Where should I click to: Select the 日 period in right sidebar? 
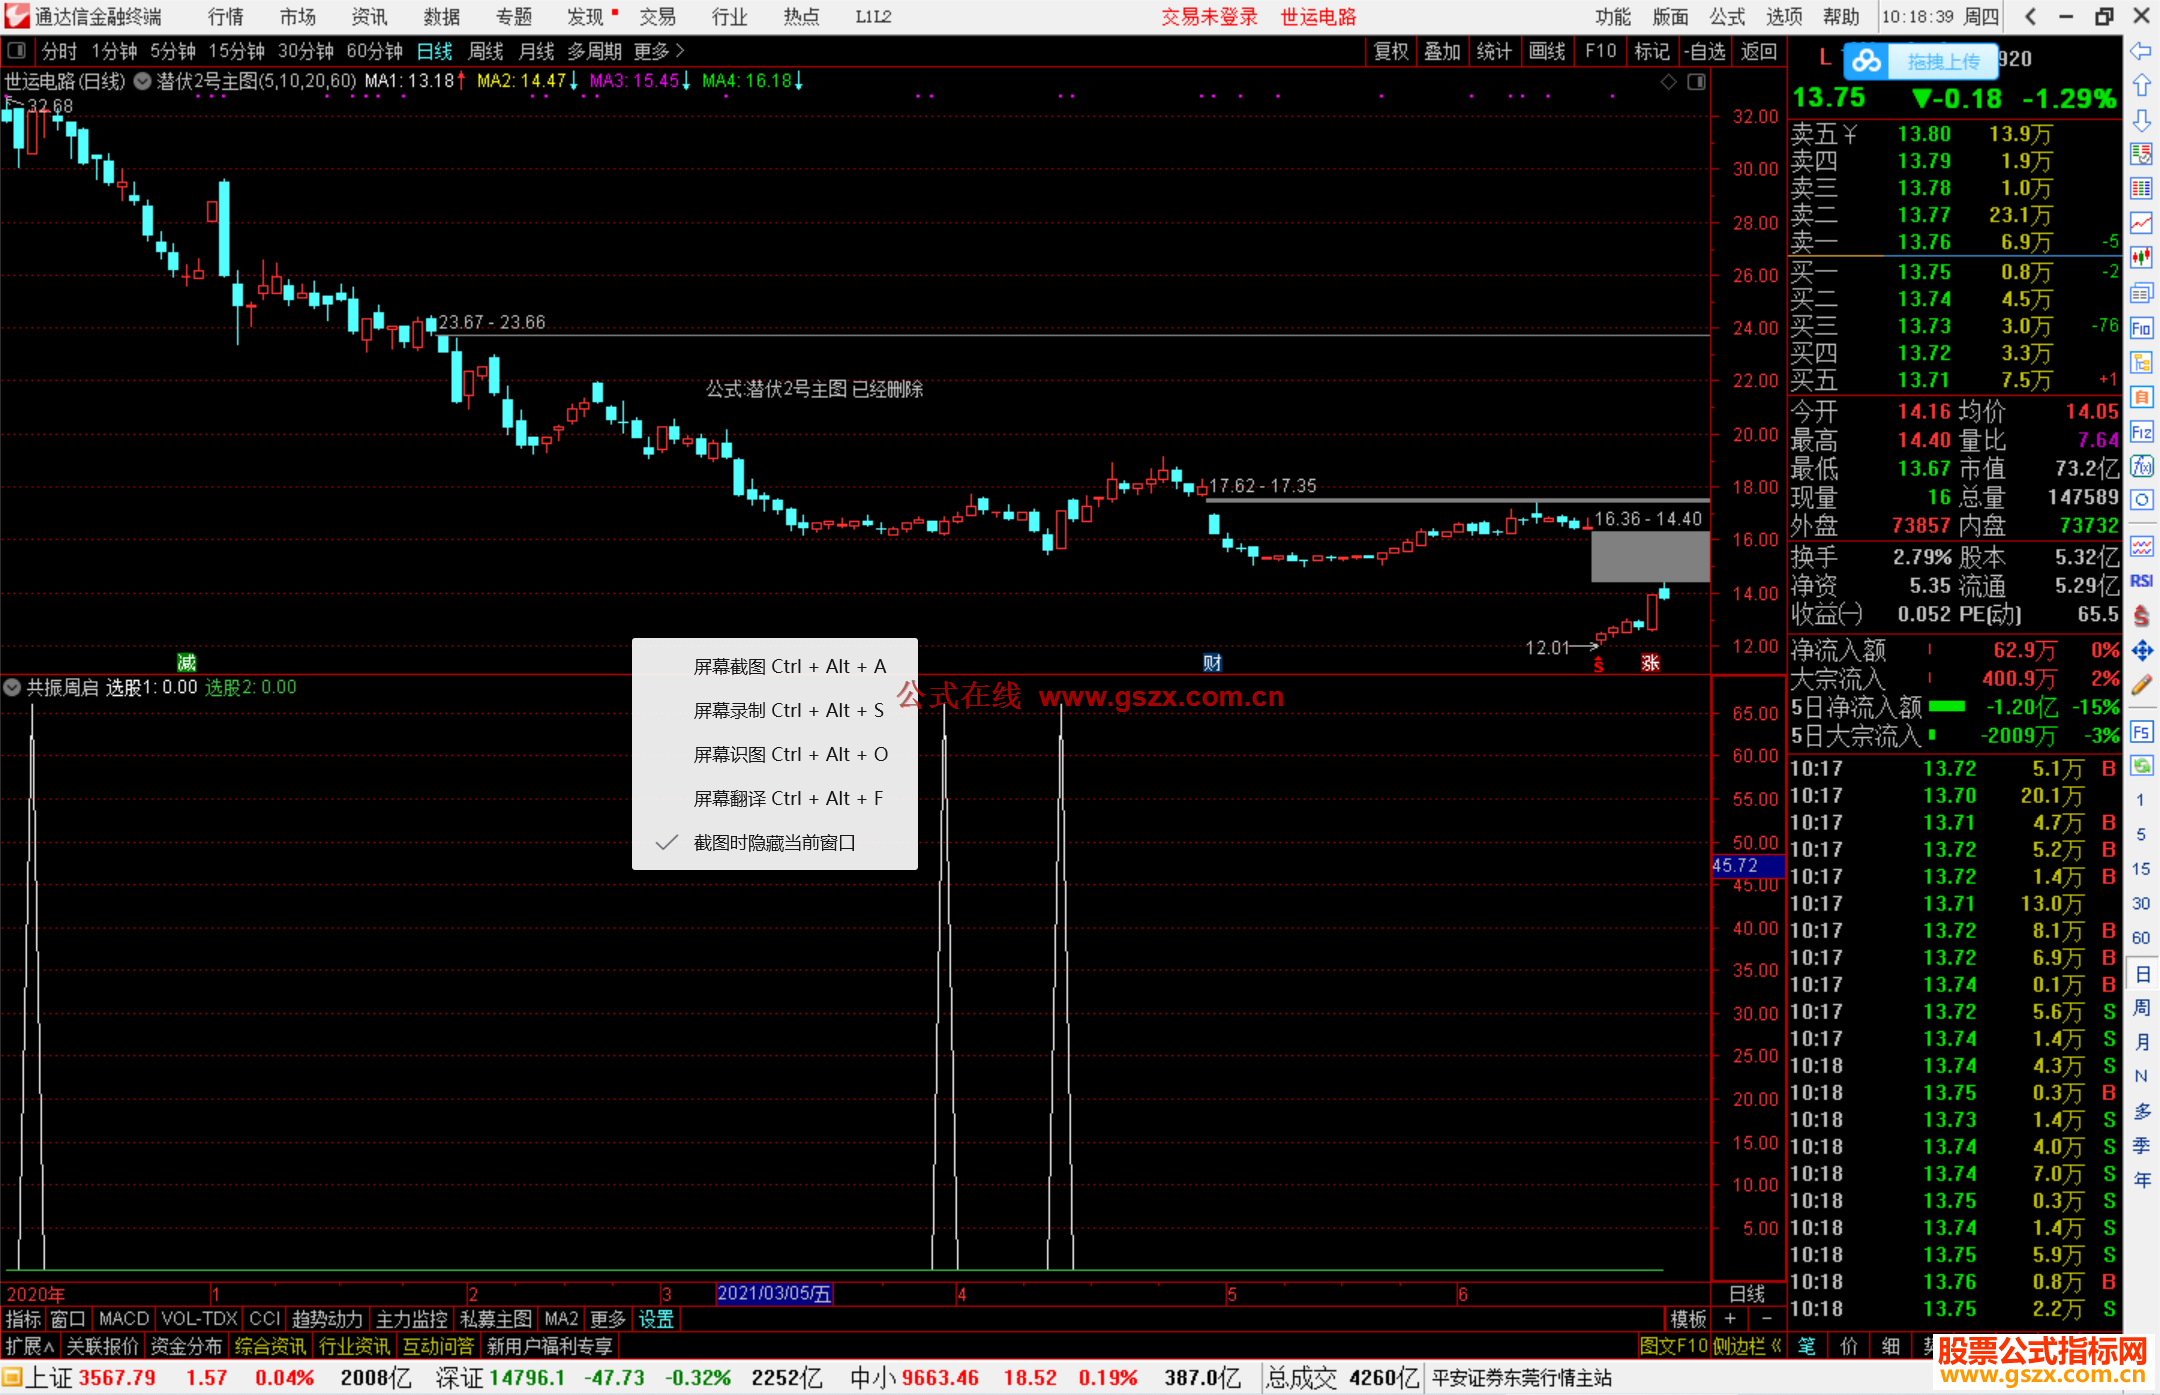(2141, 974)
